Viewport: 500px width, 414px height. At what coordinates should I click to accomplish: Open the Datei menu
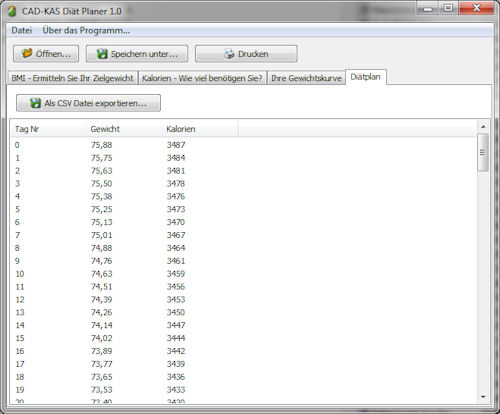(x=22, y=30)
